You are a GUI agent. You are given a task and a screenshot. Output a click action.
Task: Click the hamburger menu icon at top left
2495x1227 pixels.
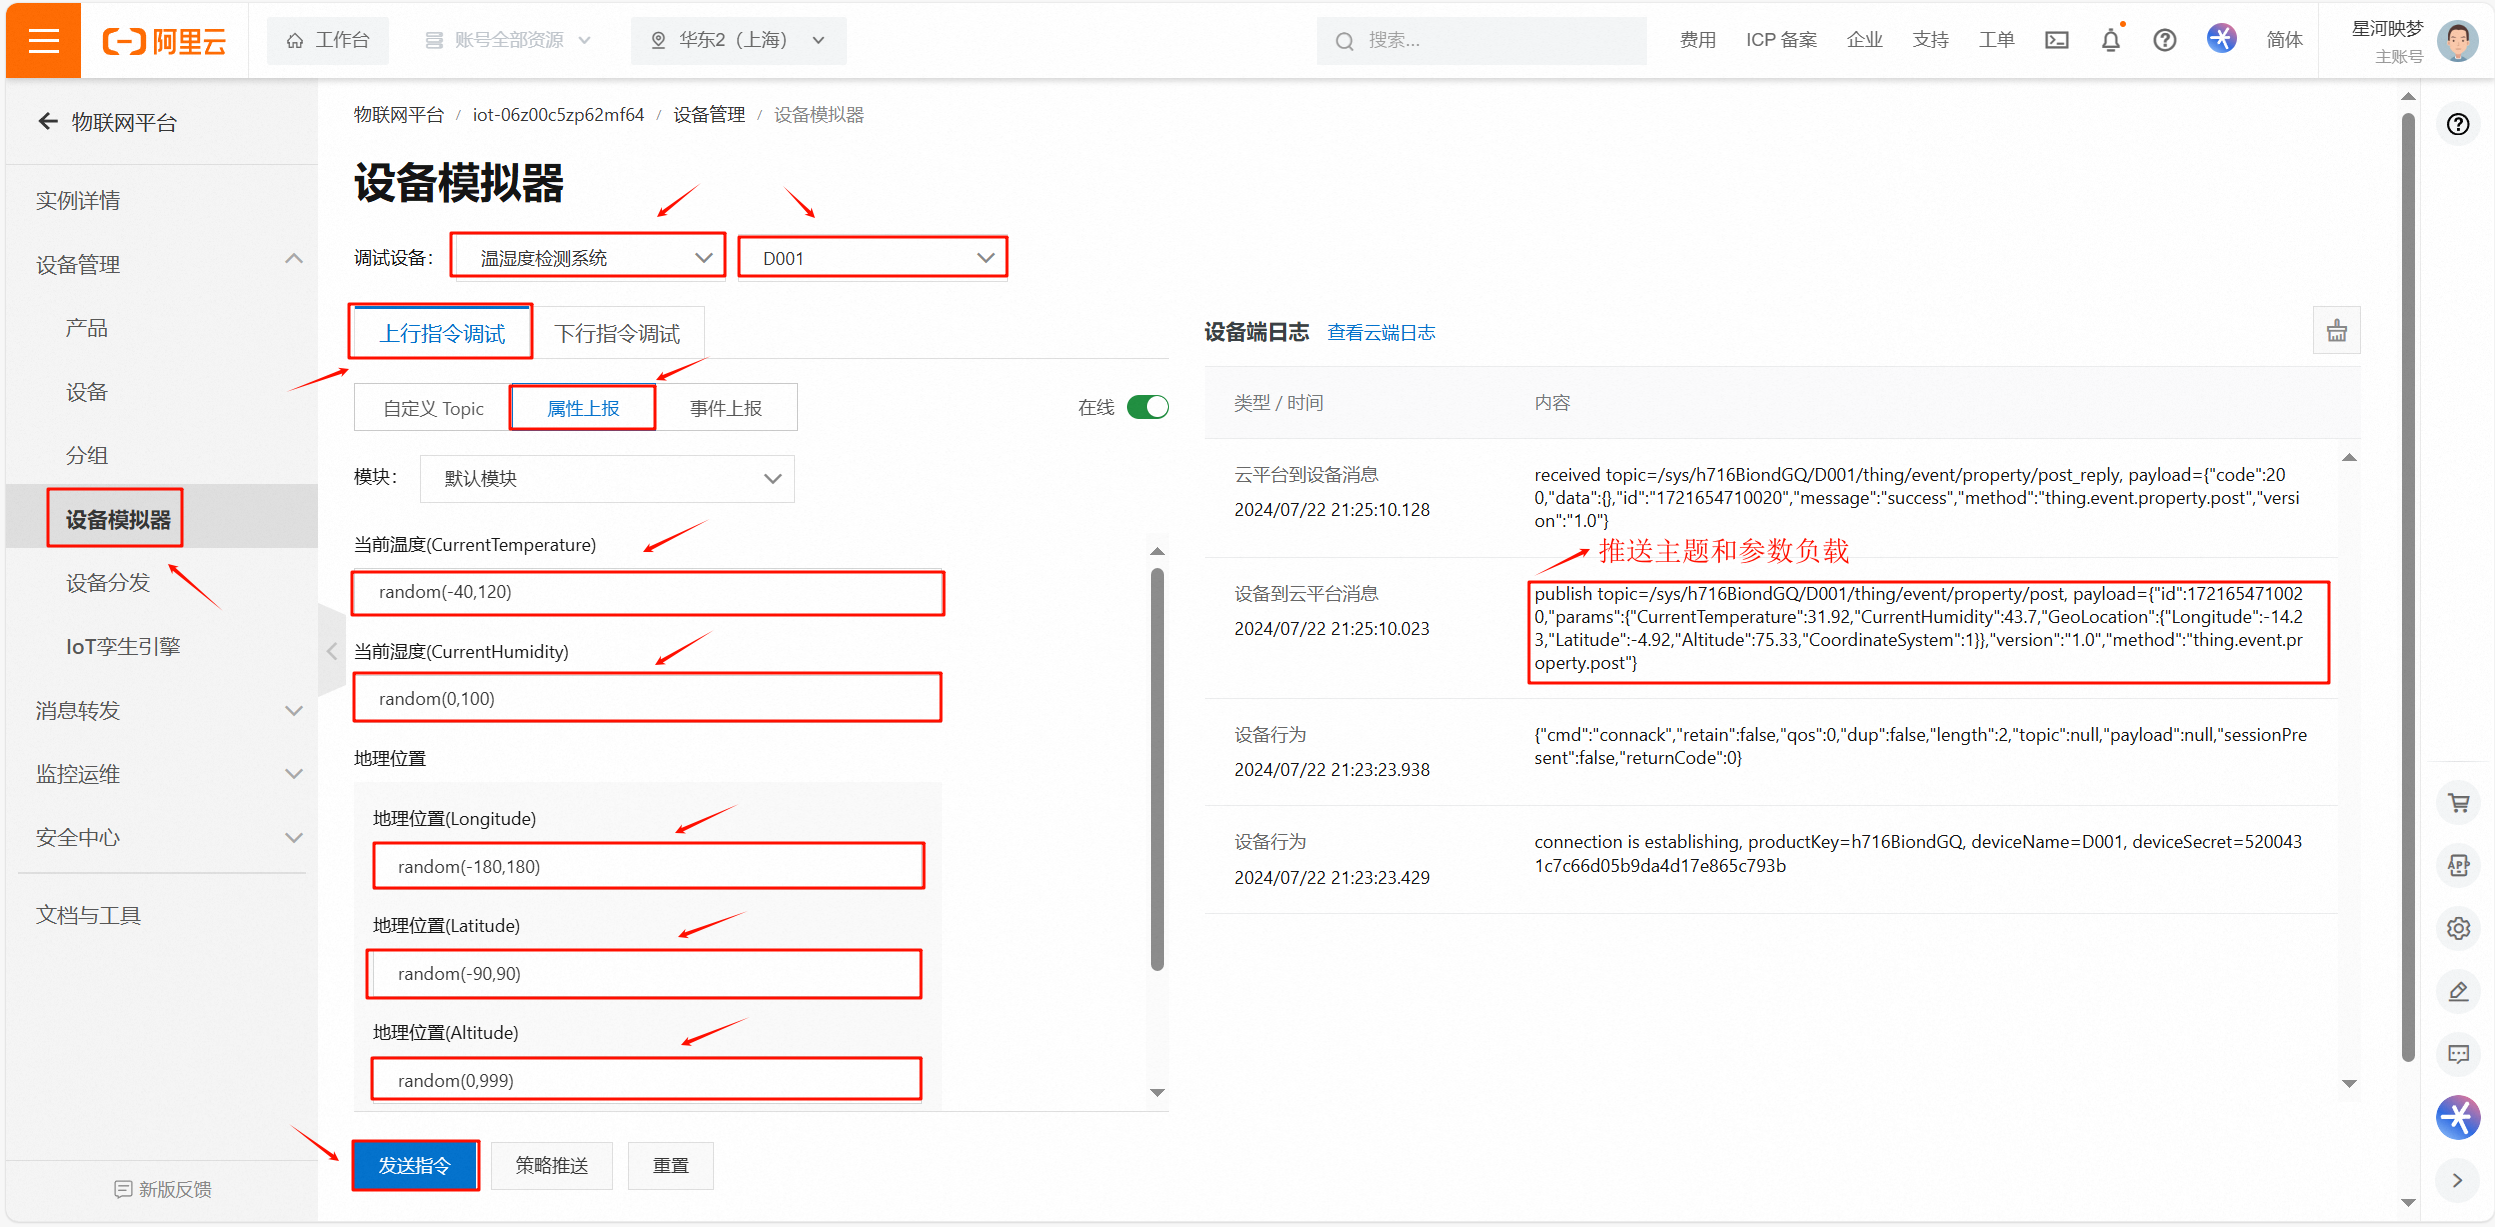click(x=42, y=40)
